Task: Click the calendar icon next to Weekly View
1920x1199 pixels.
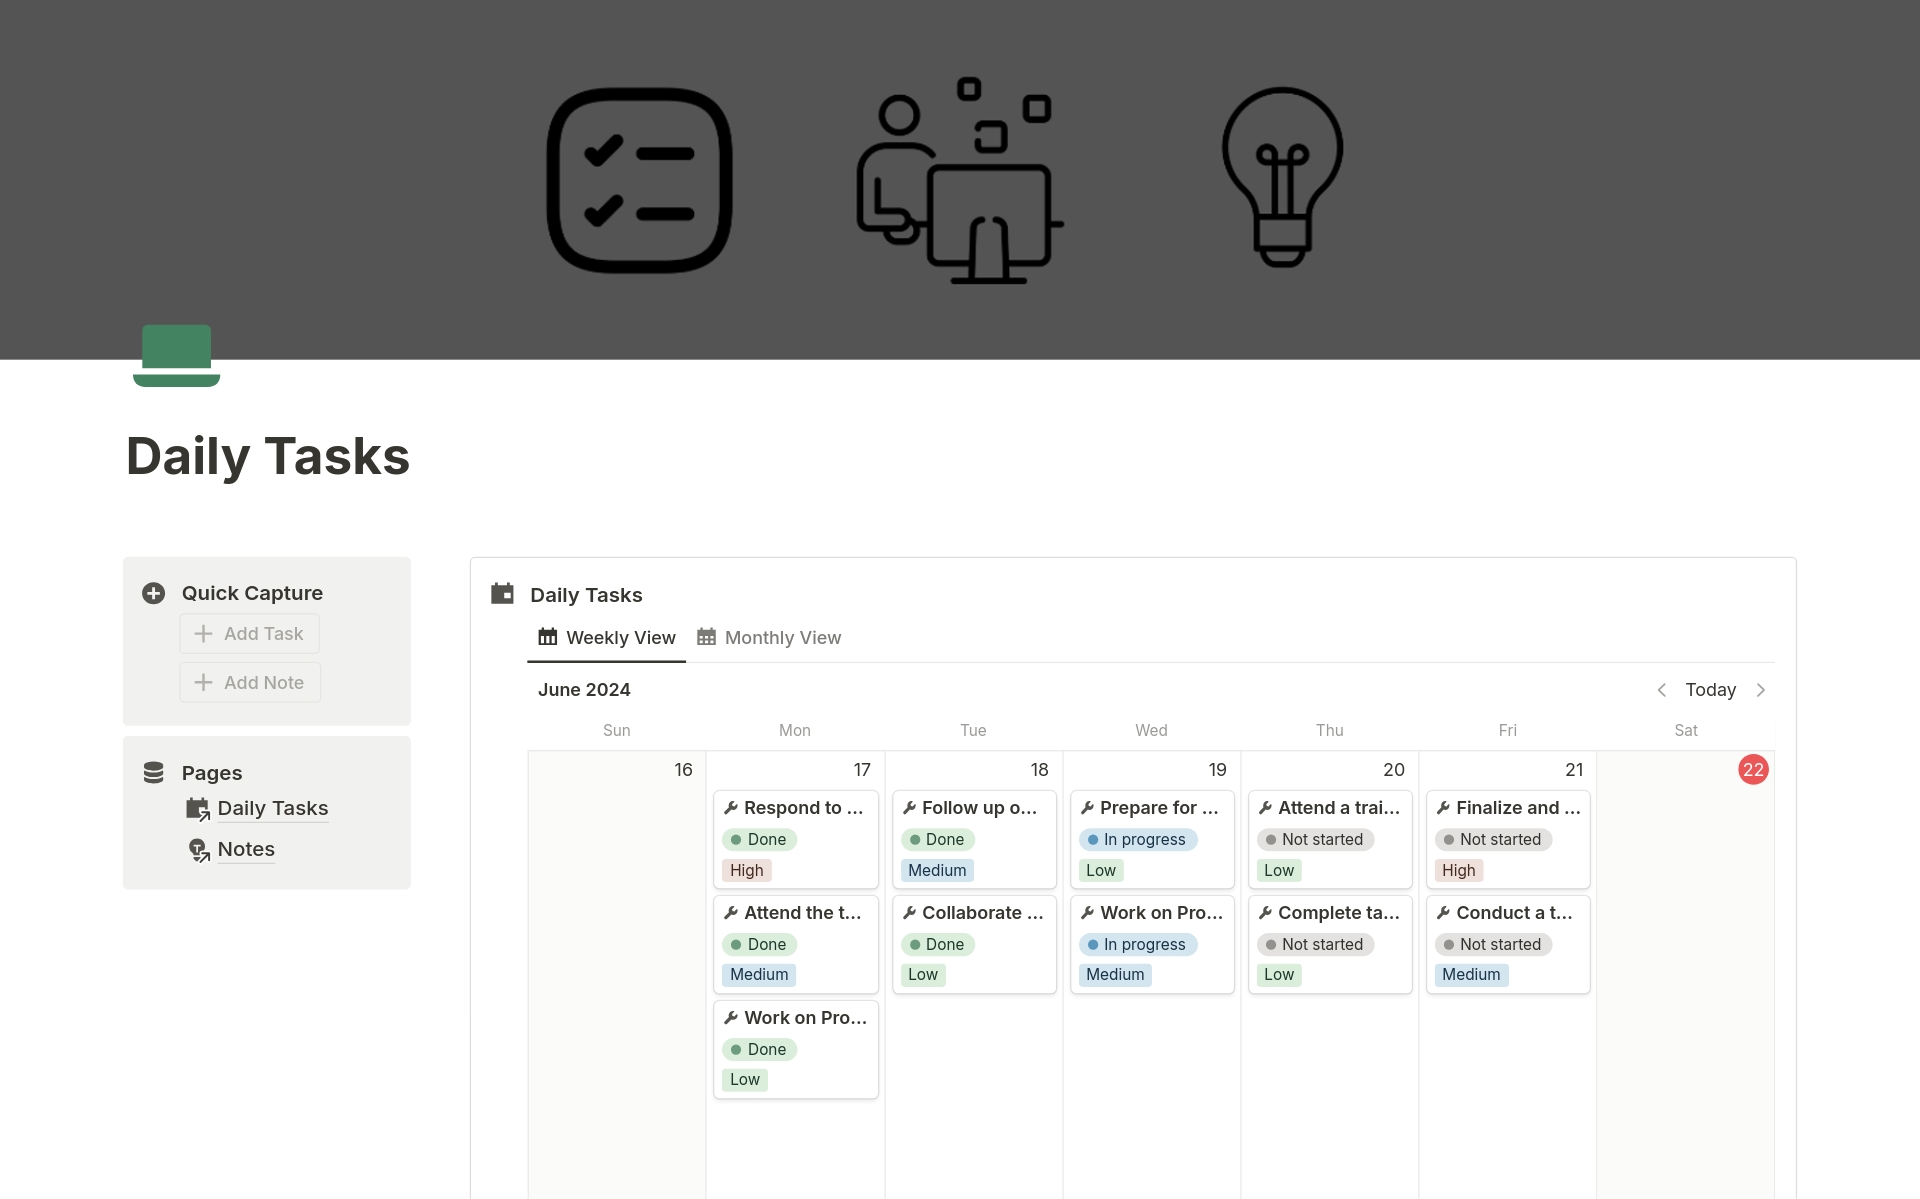Action: coord(547,637)
